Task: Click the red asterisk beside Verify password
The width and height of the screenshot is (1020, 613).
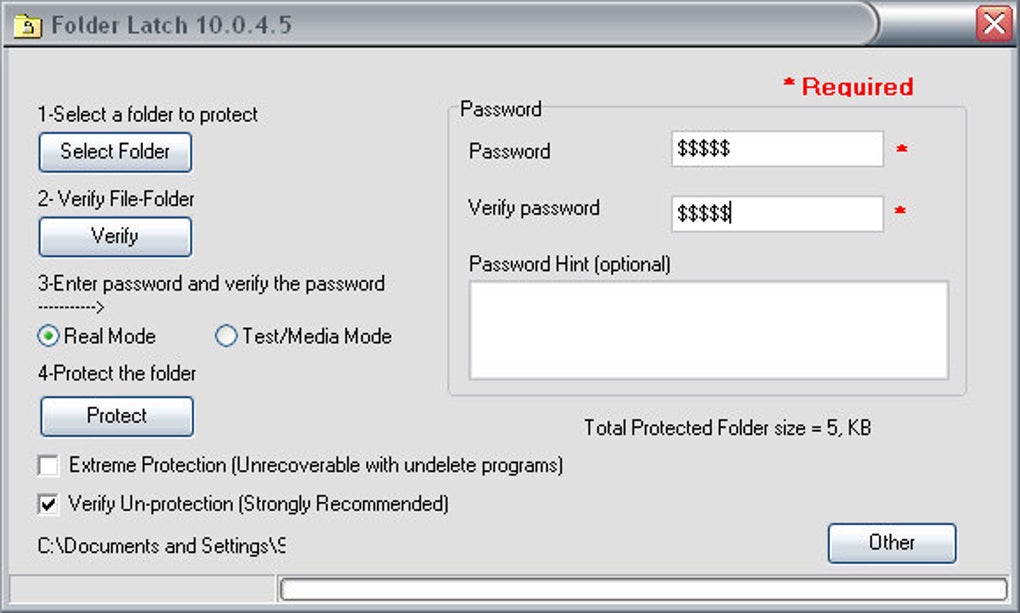Action: 901,213
